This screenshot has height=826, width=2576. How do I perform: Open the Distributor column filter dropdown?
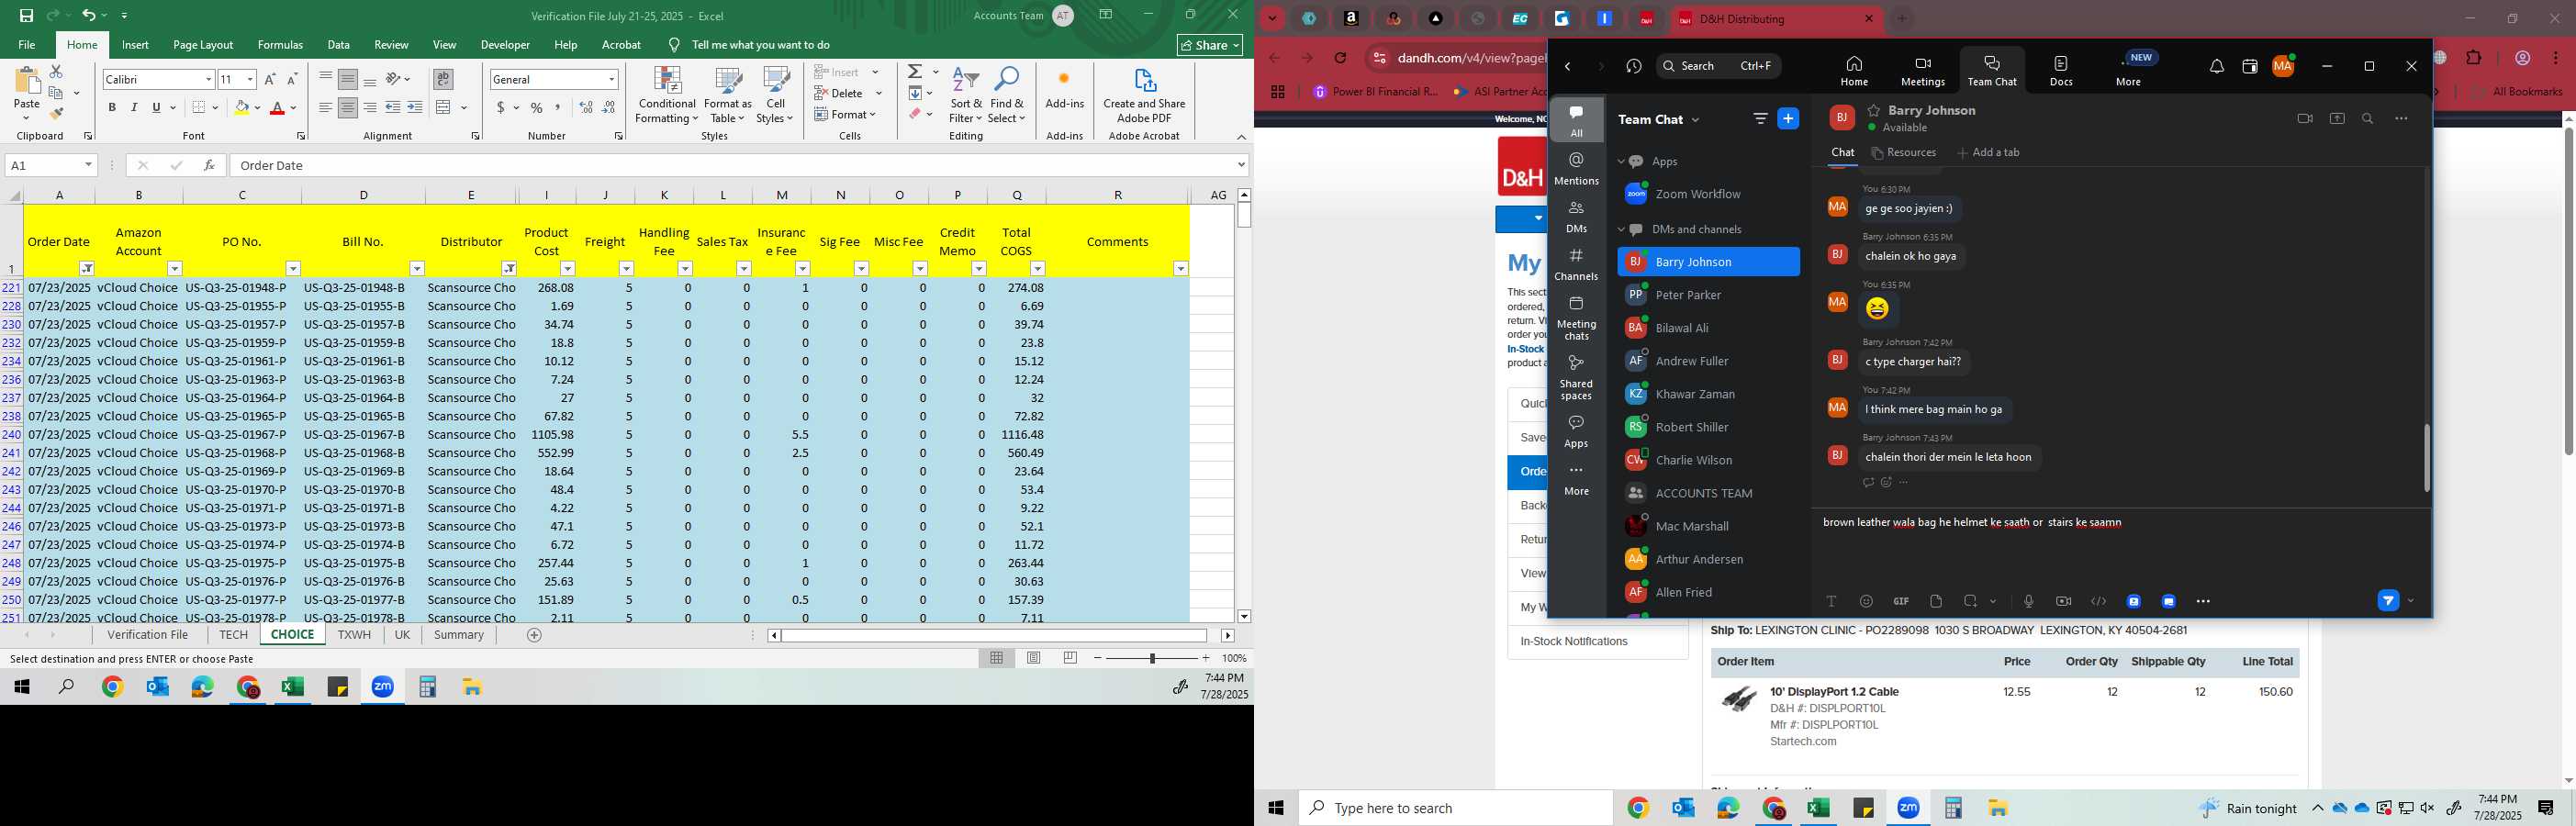(x=509, y=269)
